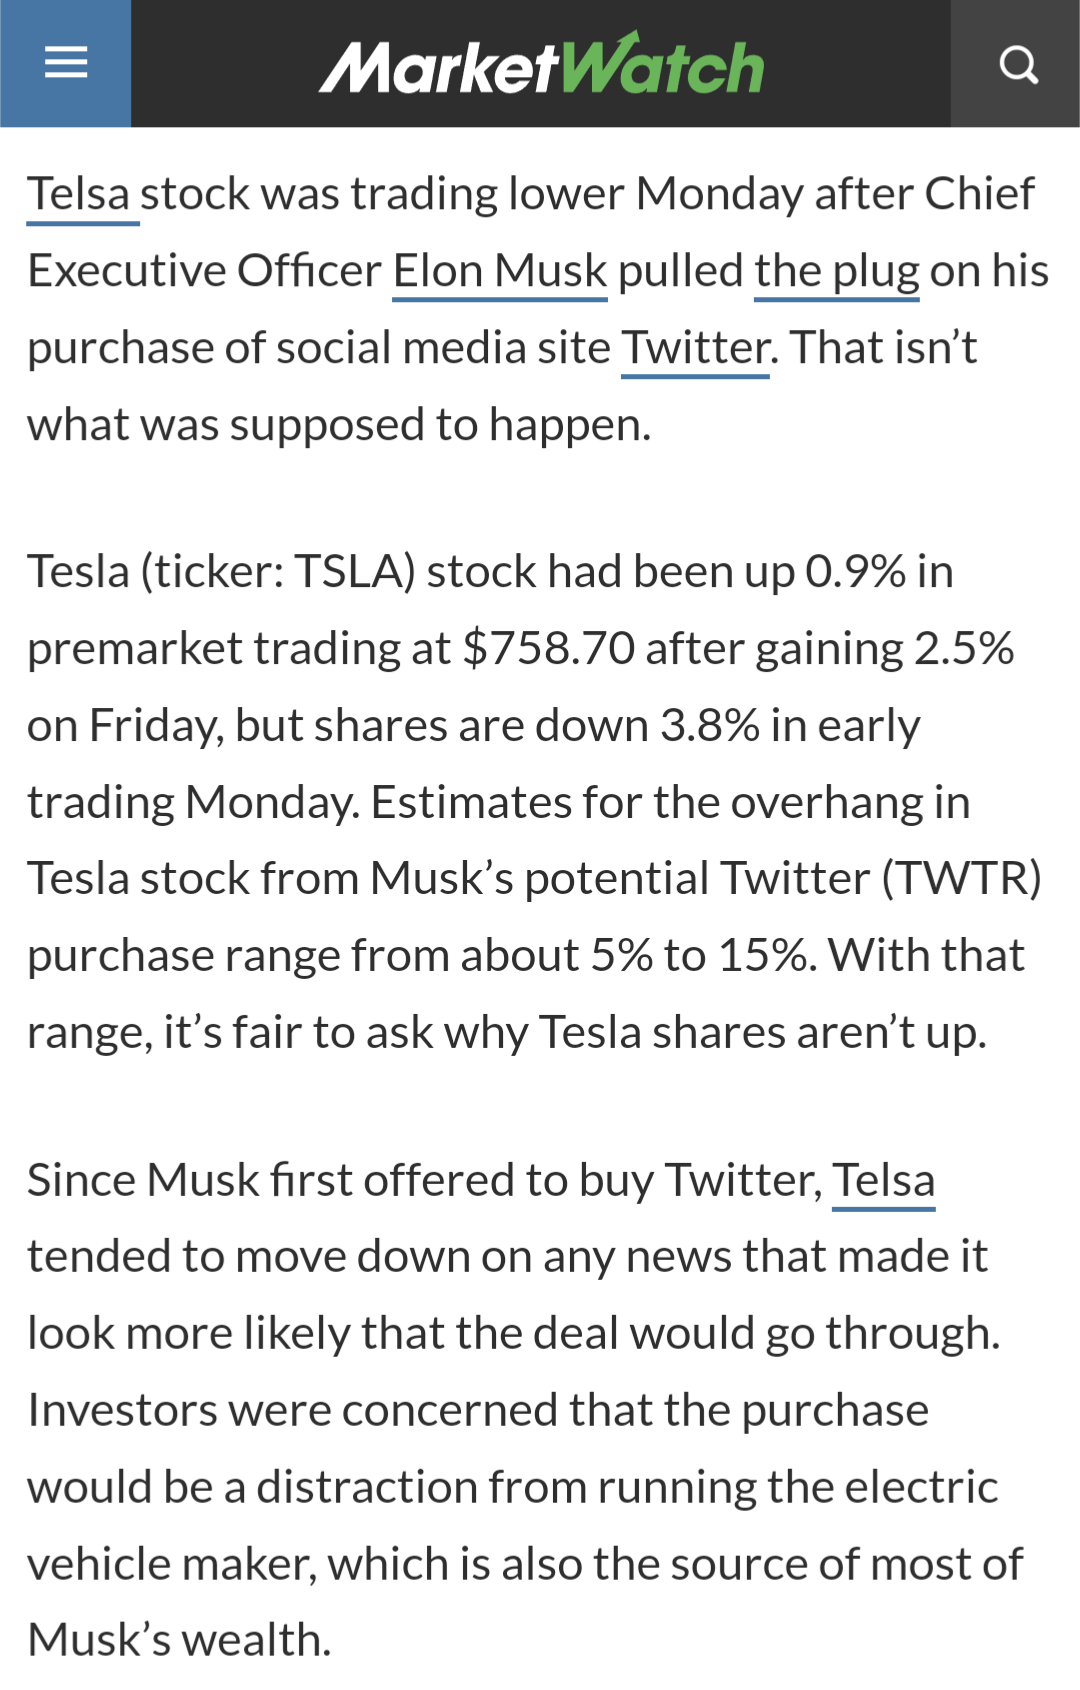
Task: Open "the plug" hyperlink
Action: [x=837, y=271]
